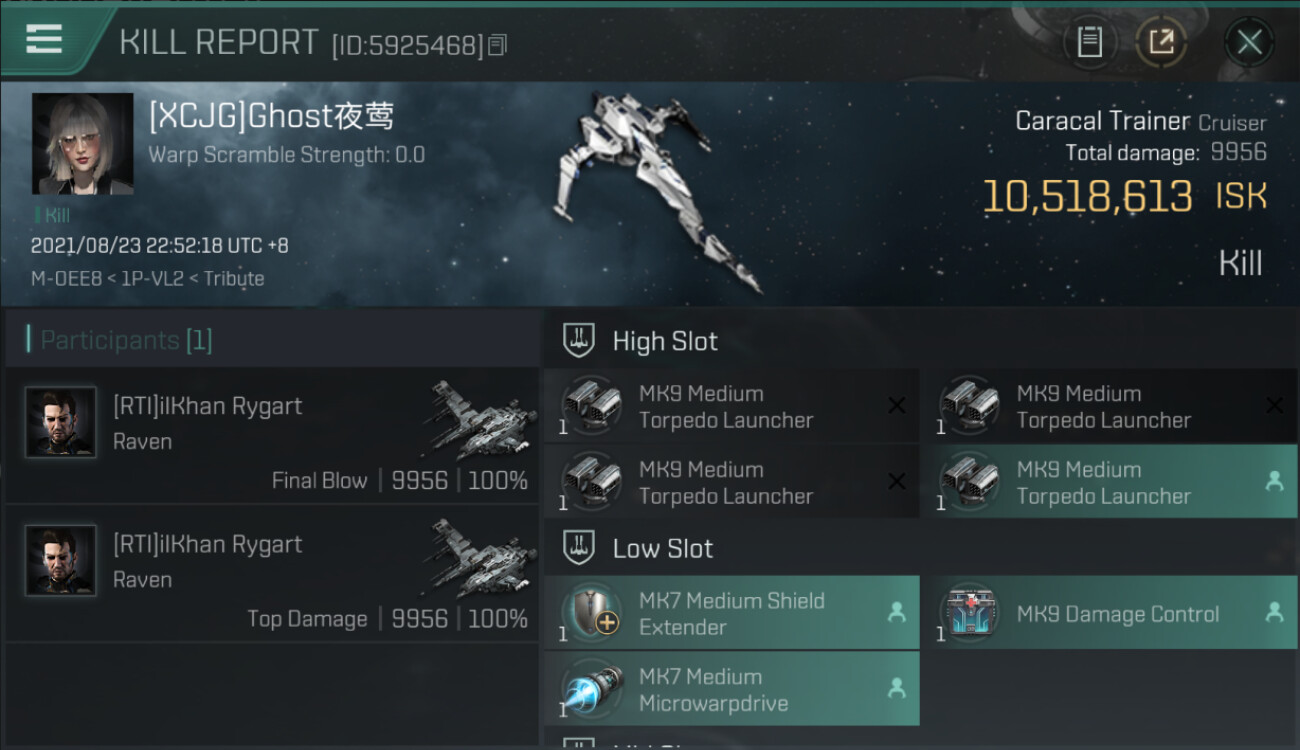The width and height of the screenshot is (1300, 750).
Task: Click [XCJG]Ghost夜莺 pilot name
Action: click(271, 116)
